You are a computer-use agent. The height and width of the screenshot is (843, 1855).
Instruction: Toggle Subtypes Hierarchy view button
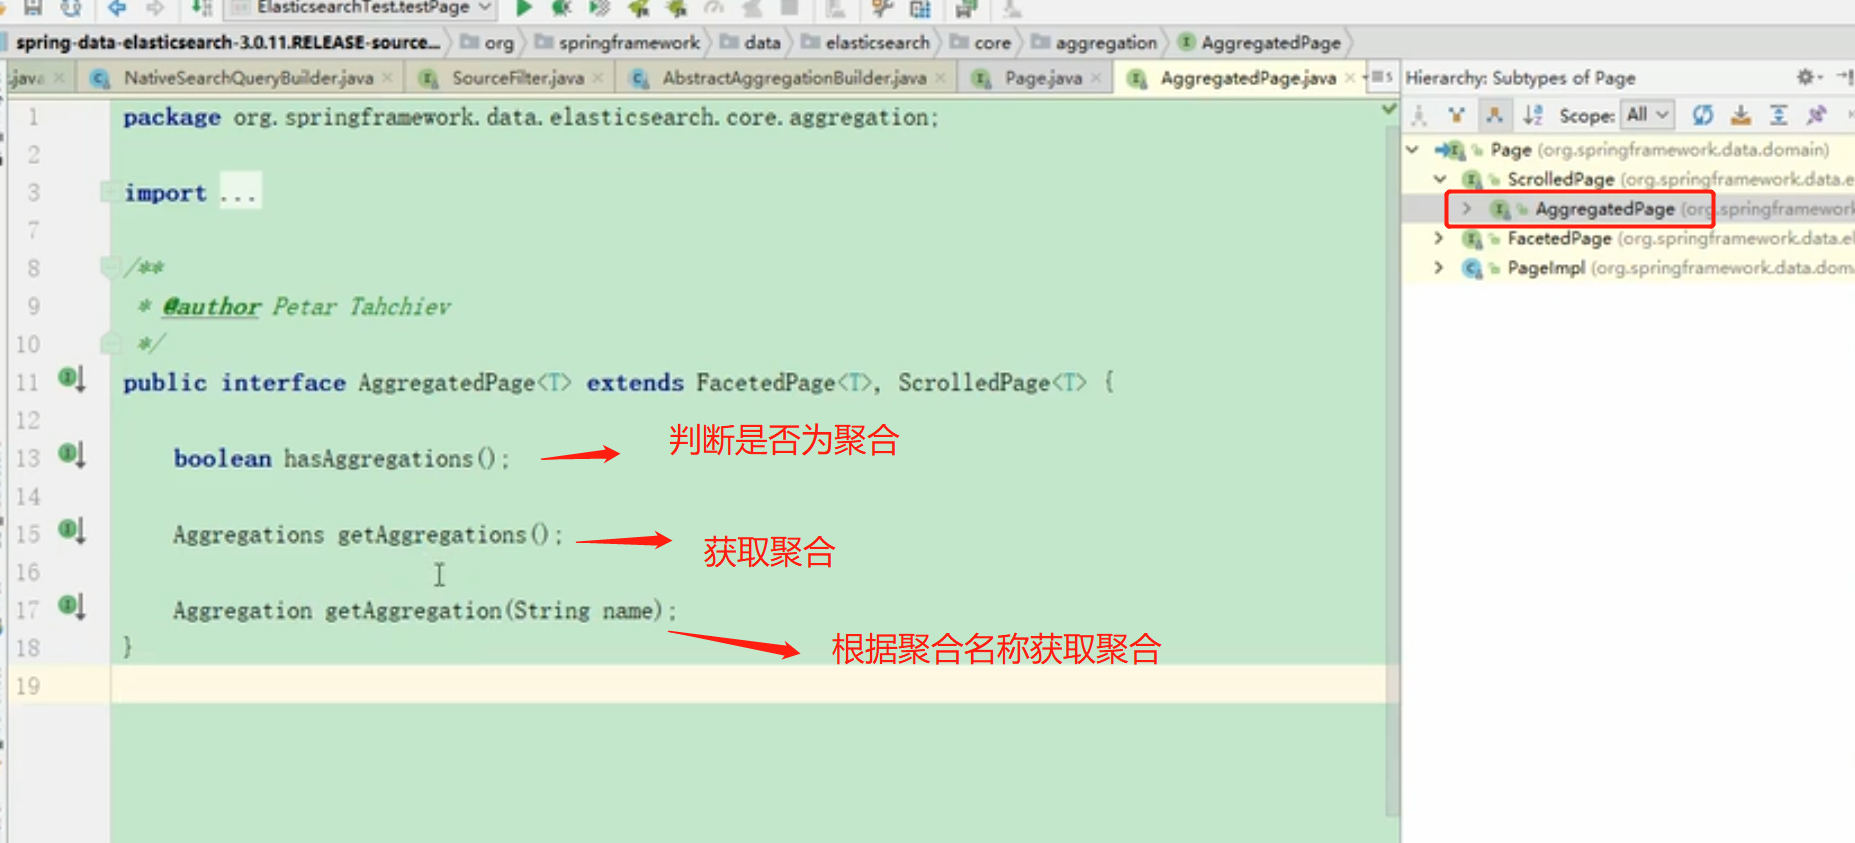(1494, 115)
